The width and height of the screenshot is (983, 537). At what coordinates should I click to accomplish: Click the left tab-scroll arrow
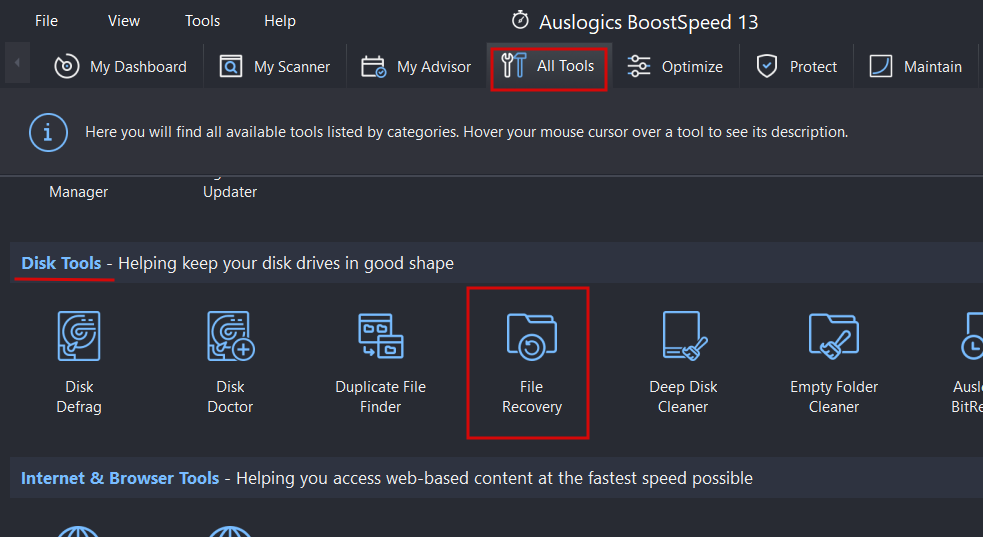coord(17,63)
